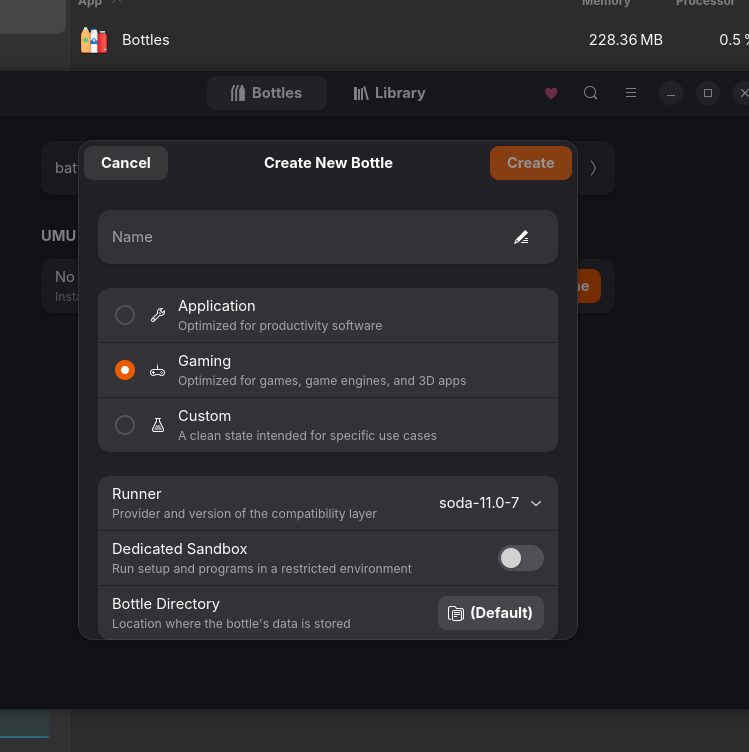Maximize the Bottles window
The image size is (749, 752).
(708, 93)
